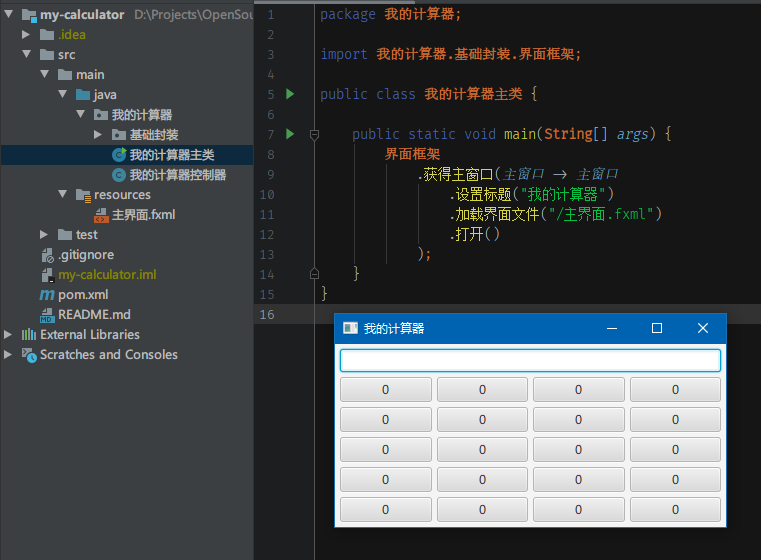Image resolution: width=761 pixels, height=560 pixels.
Task: Click the my-calculator.iml file icon
Action: click(48, 275)
